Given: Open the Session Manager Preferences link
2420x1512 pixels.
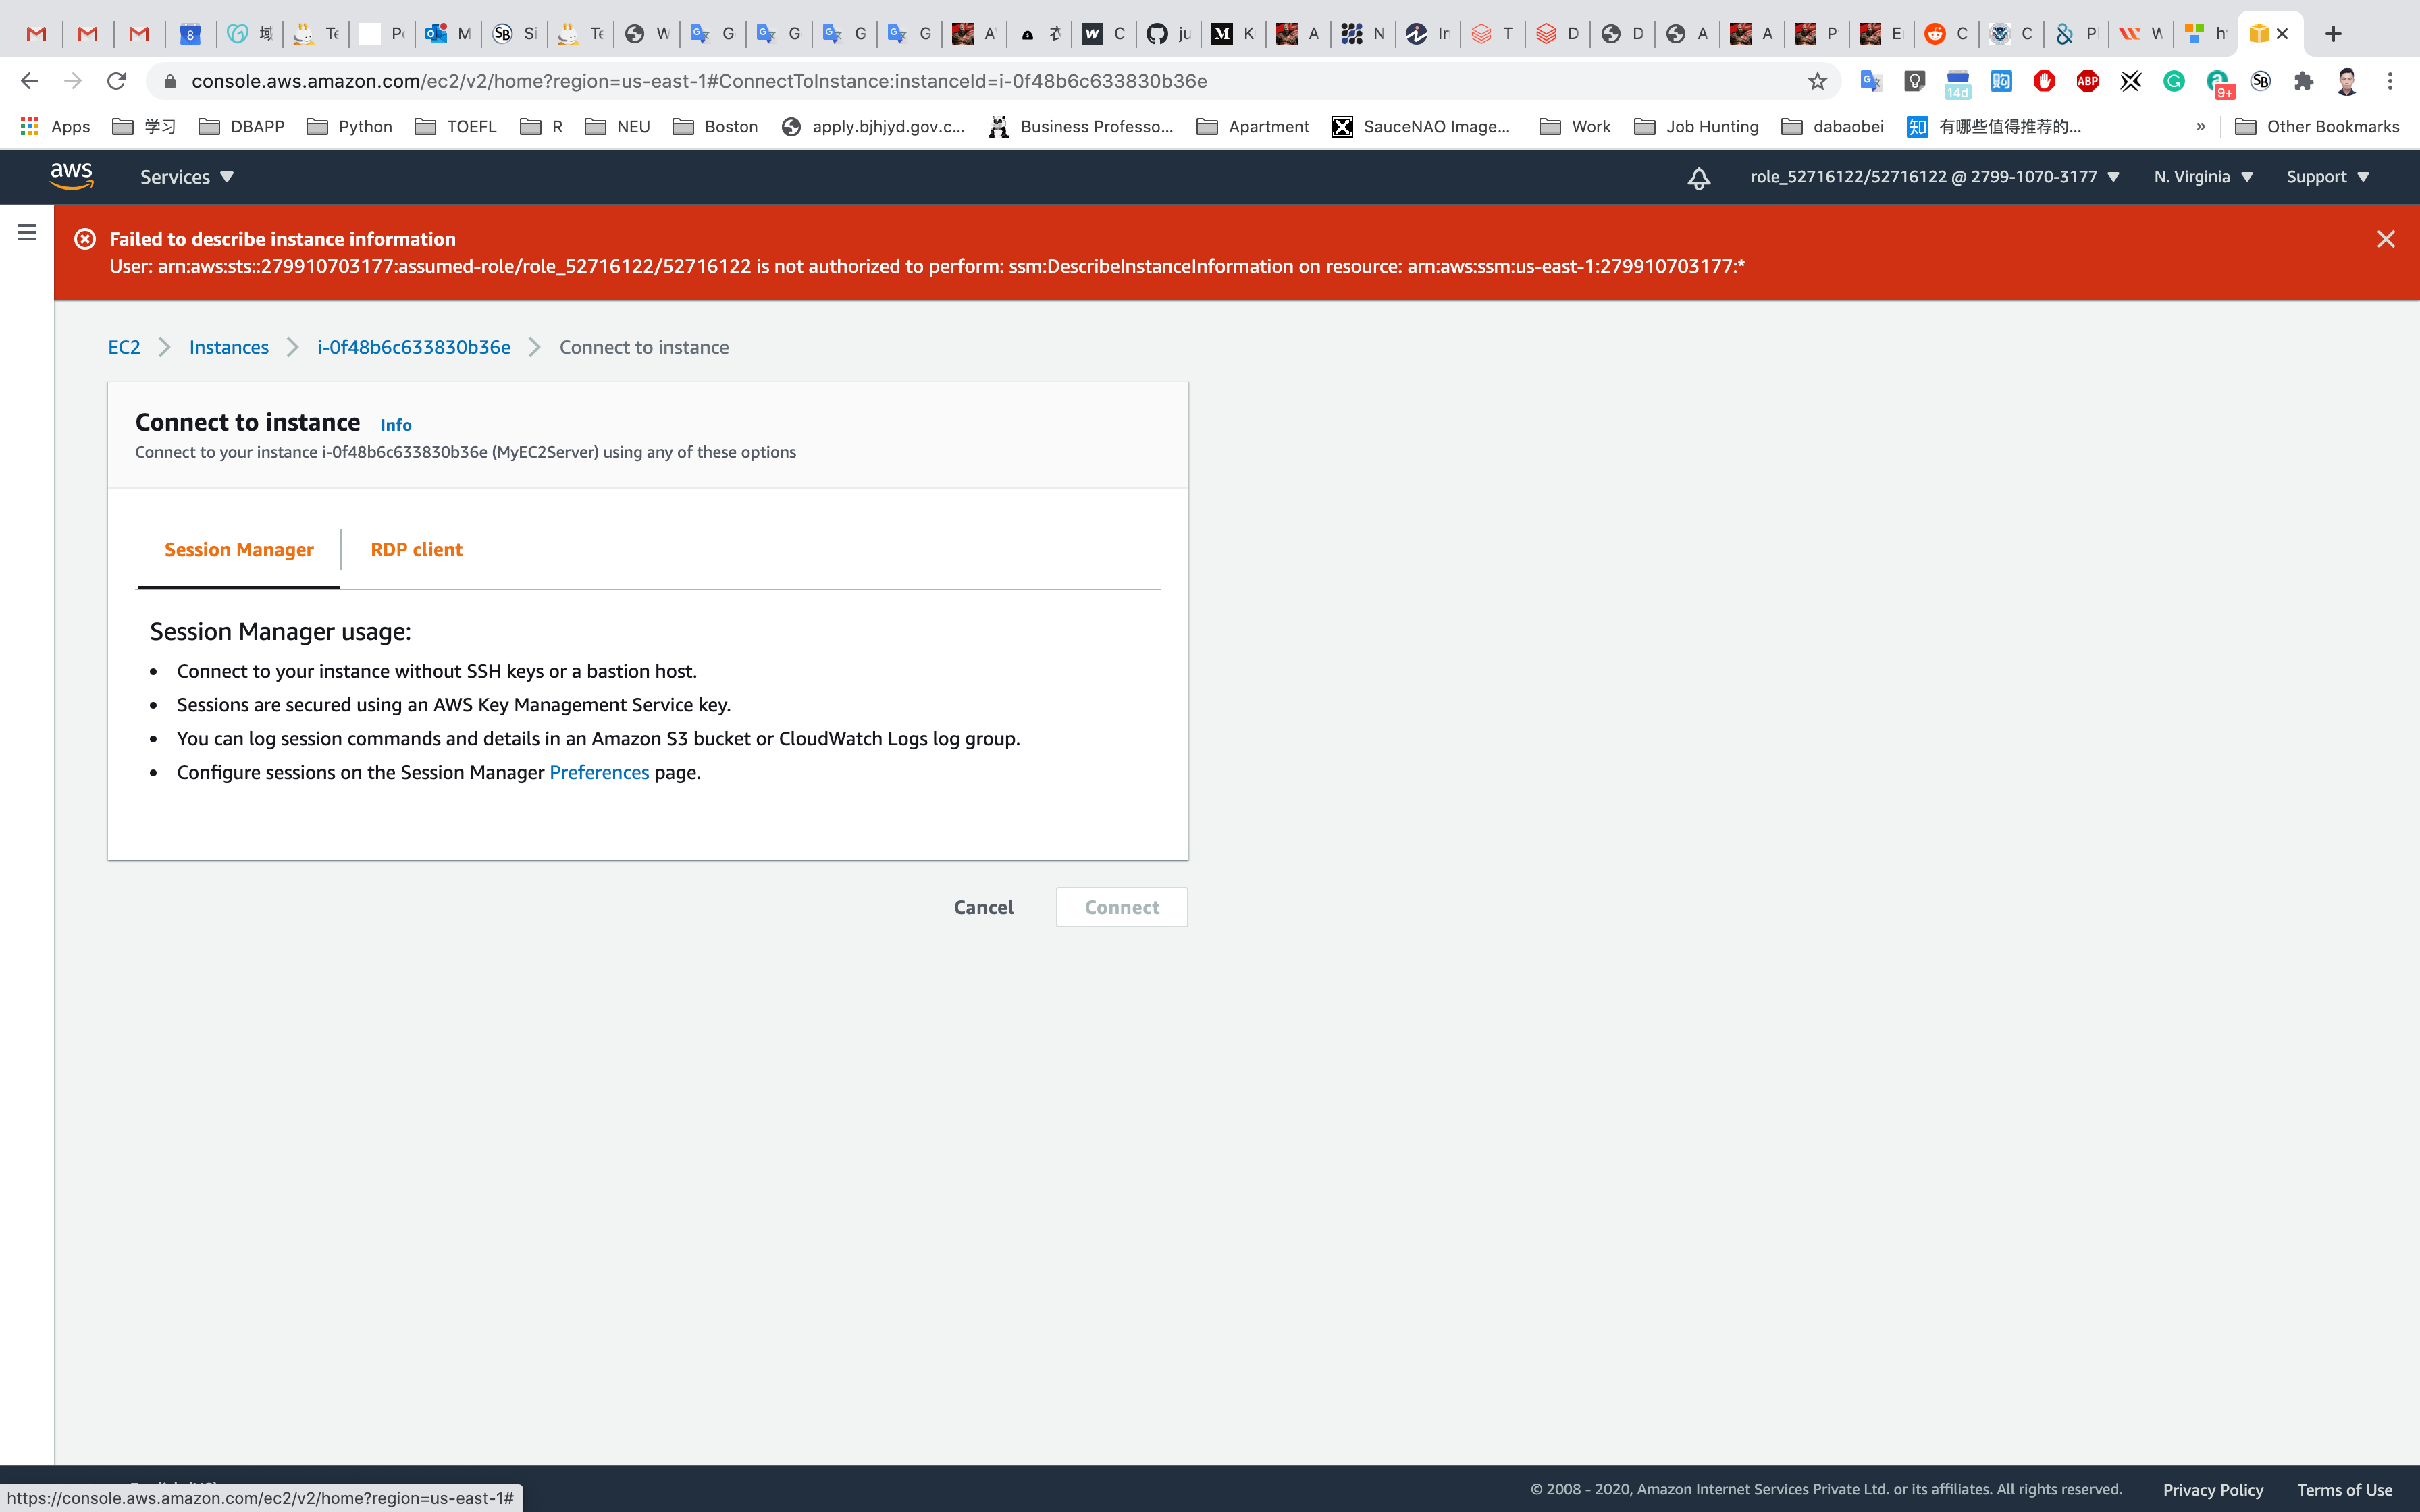Looking at the screenshot, I should pos(599,772).
